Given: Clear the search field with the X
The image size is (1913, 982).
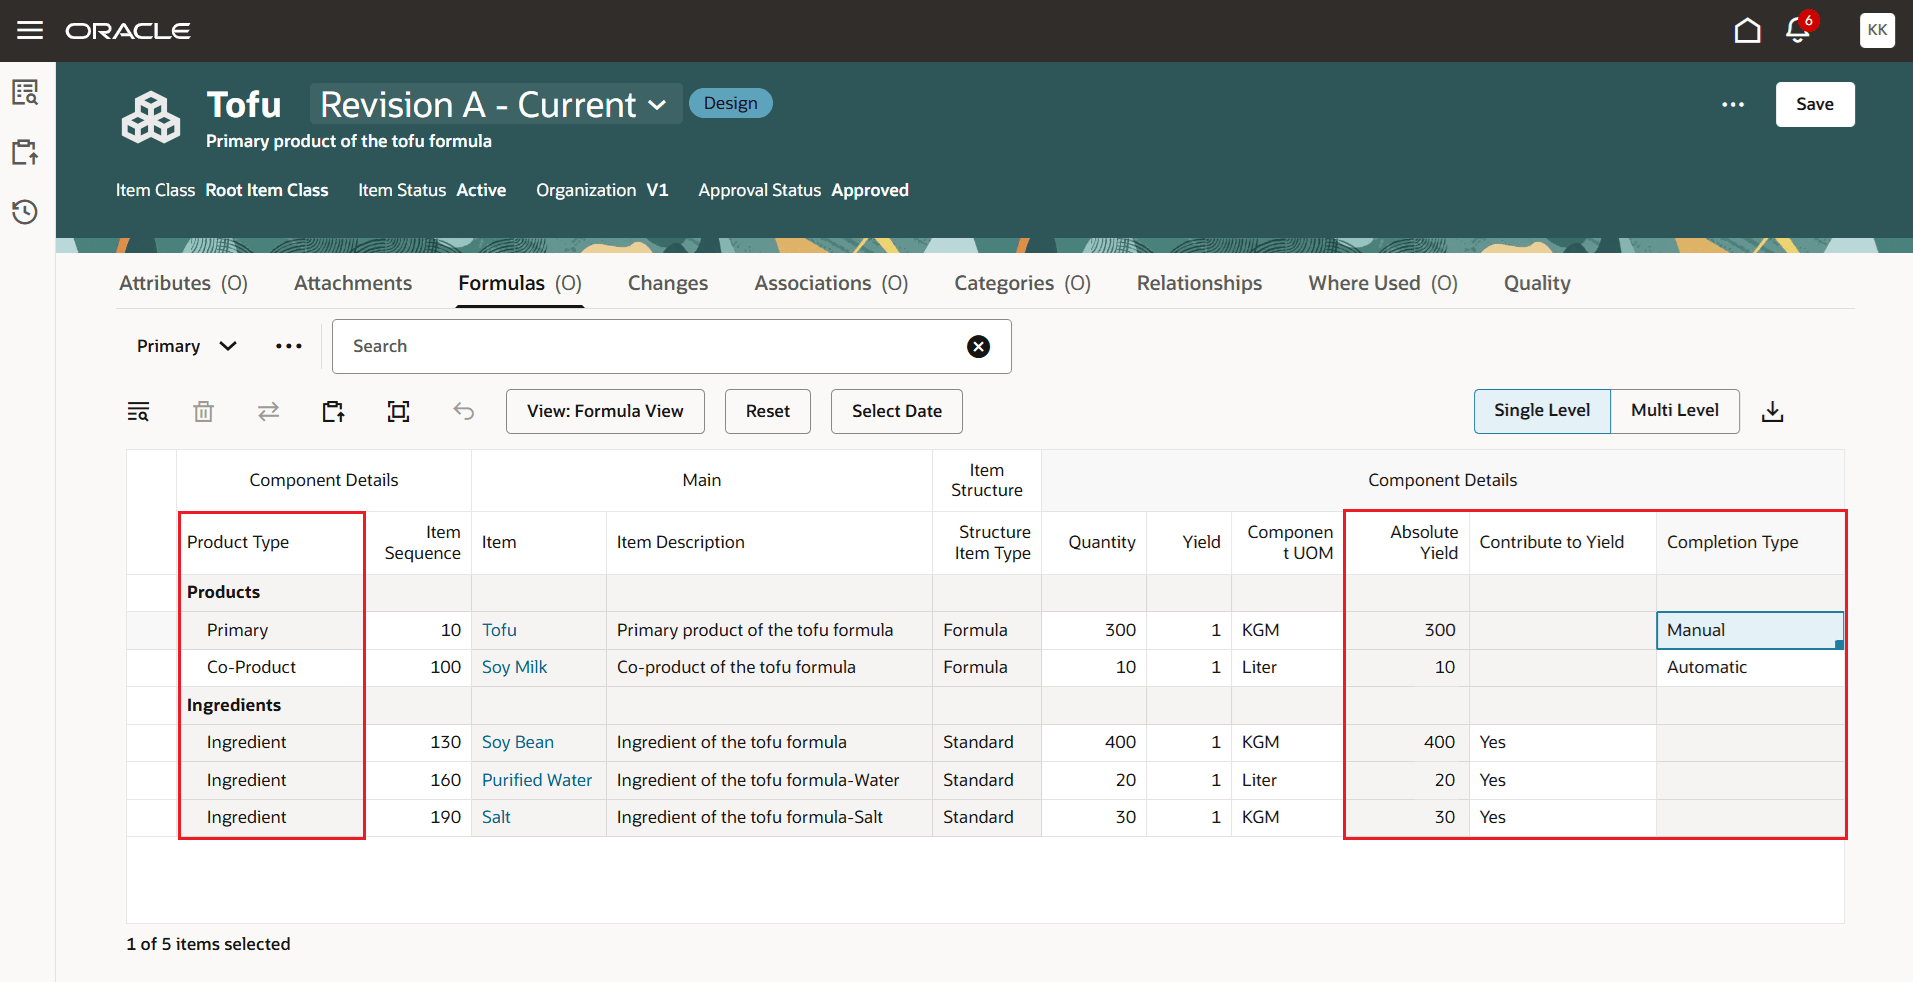Looking at the screenshot, I should tap(977, 346).
